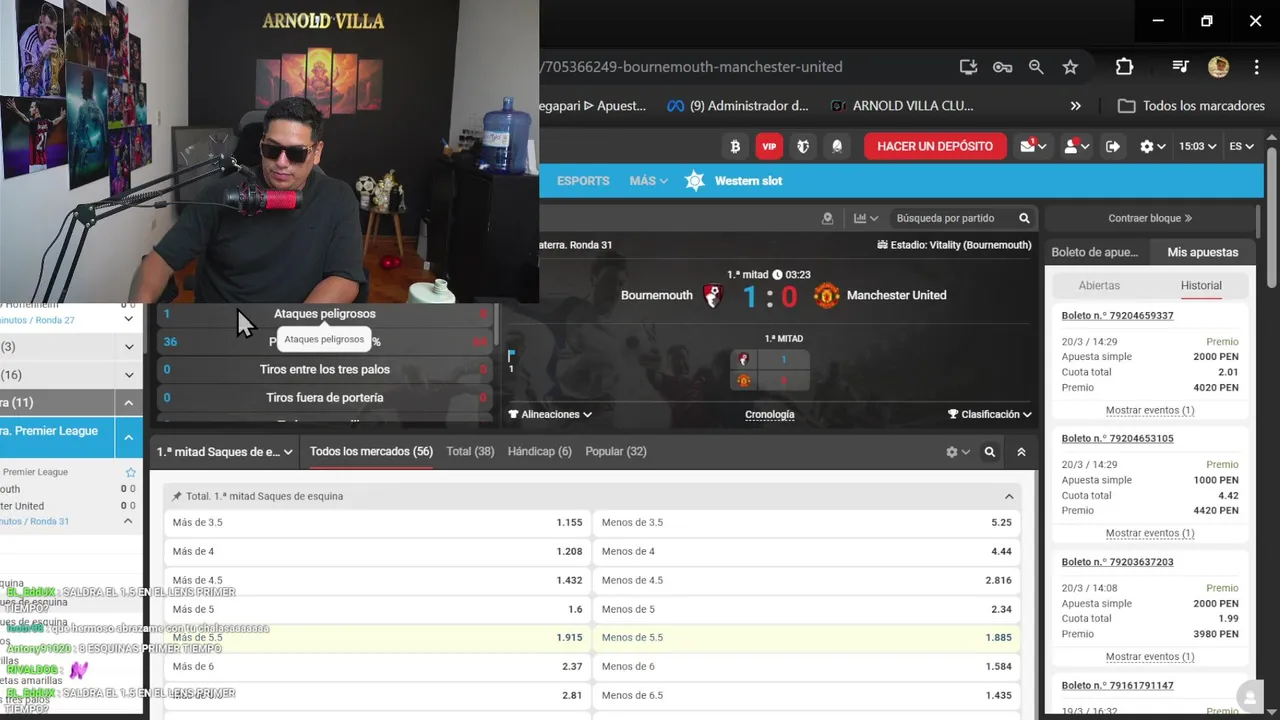Change language via the ES dropdown
The height and width of the screenshot is (720, 1280).
1241,146
